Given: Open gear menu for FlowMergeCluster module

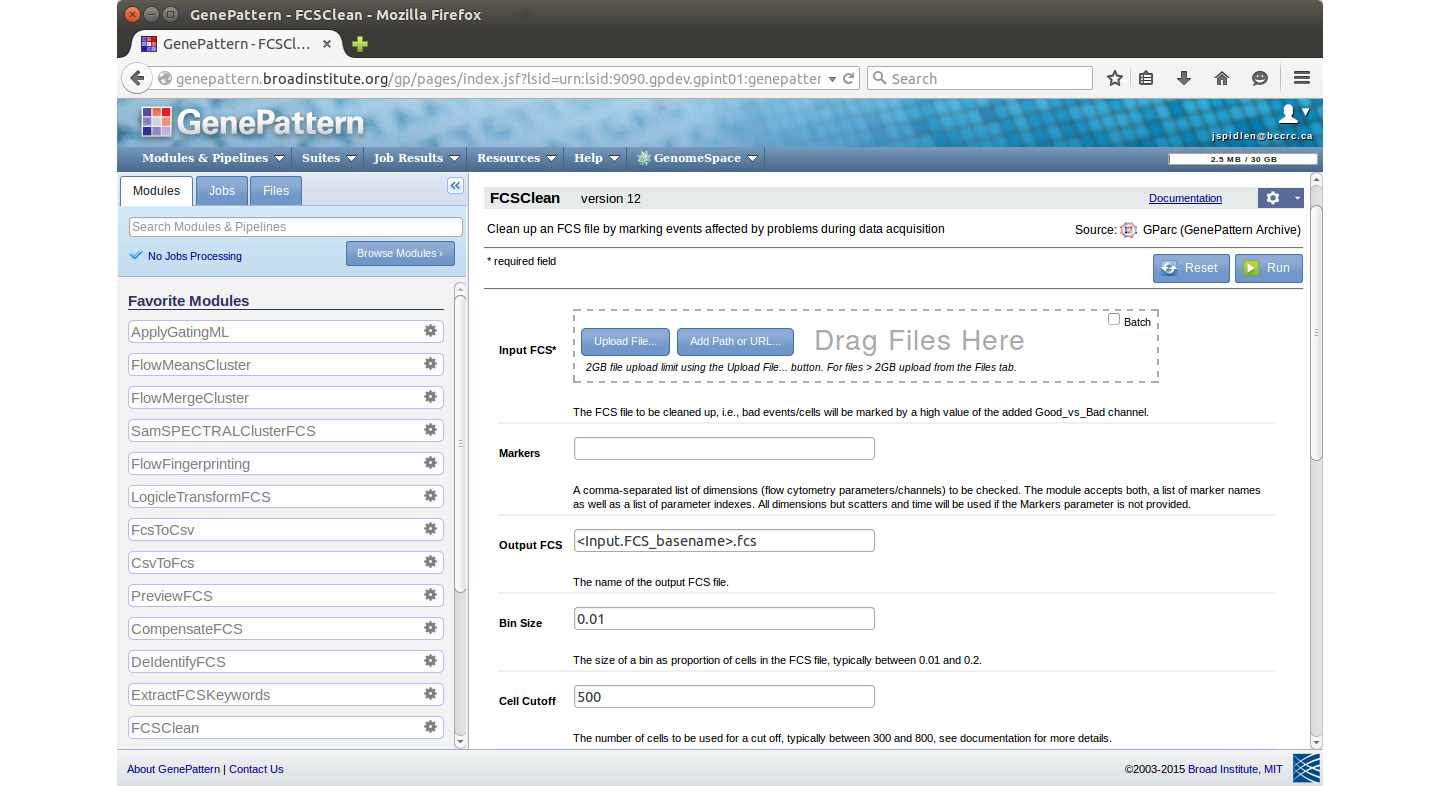Looking at the screenshot, I should (430, 397).
